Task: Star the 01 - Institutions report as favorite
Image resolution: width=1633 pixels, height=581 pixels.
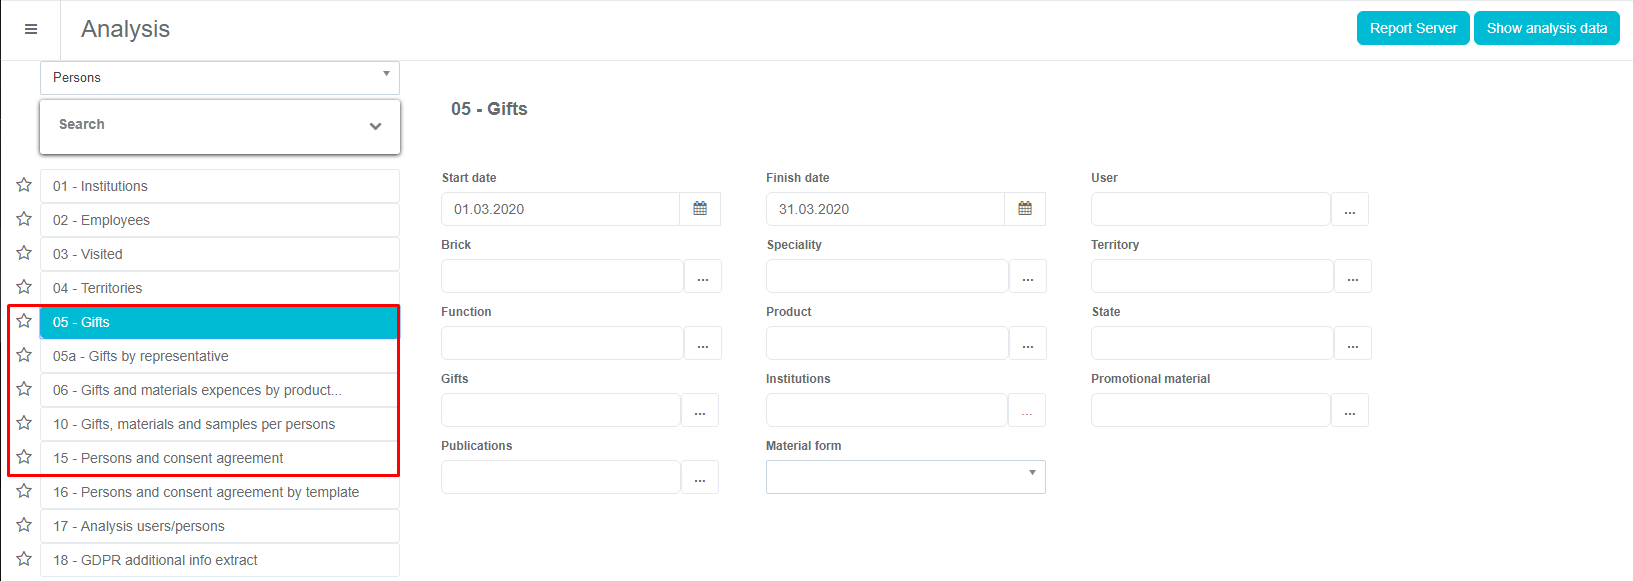Action: tap(24, 185)
